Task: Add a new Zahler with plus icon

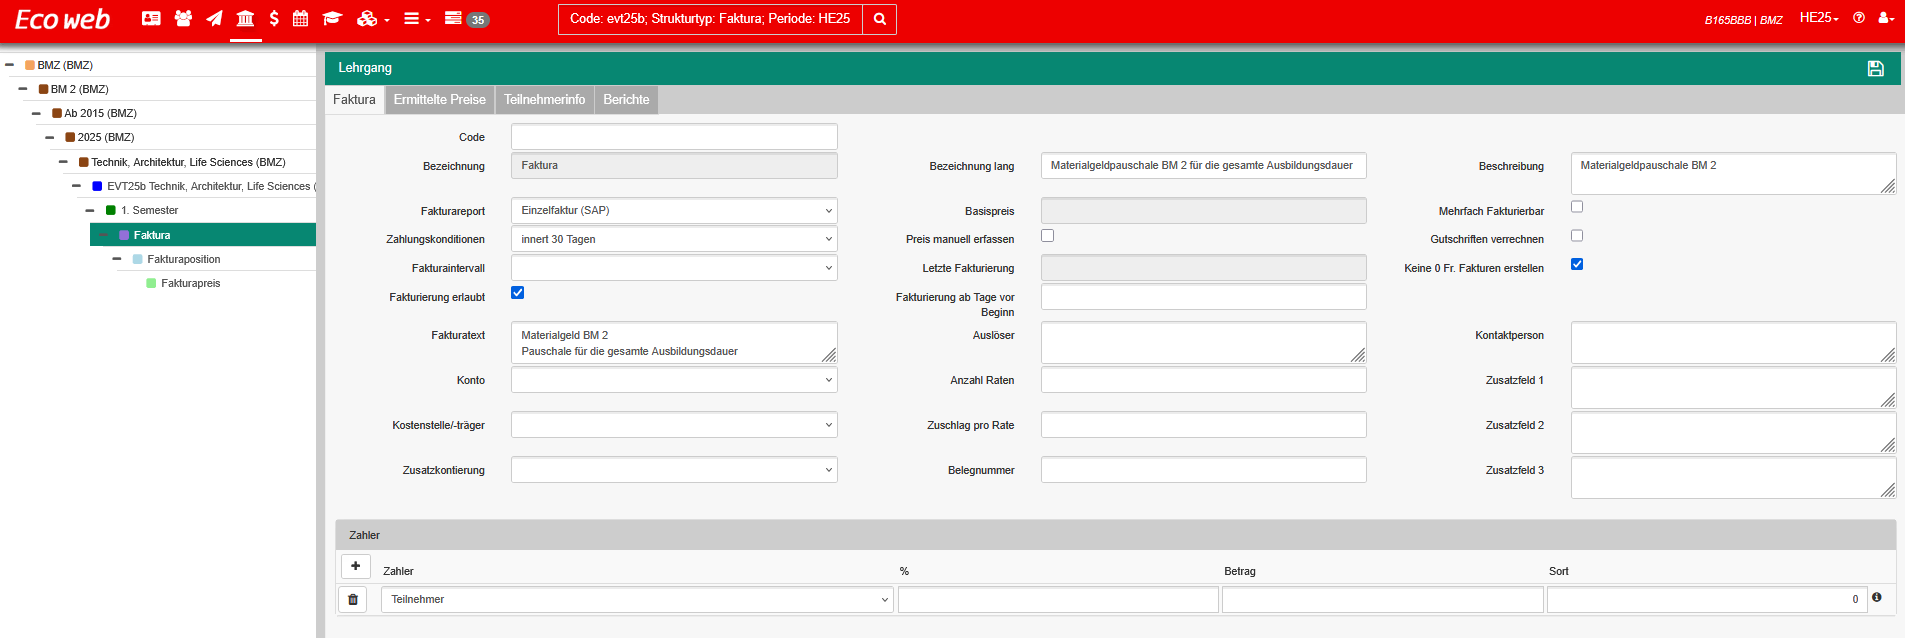Action: point(355,566)
